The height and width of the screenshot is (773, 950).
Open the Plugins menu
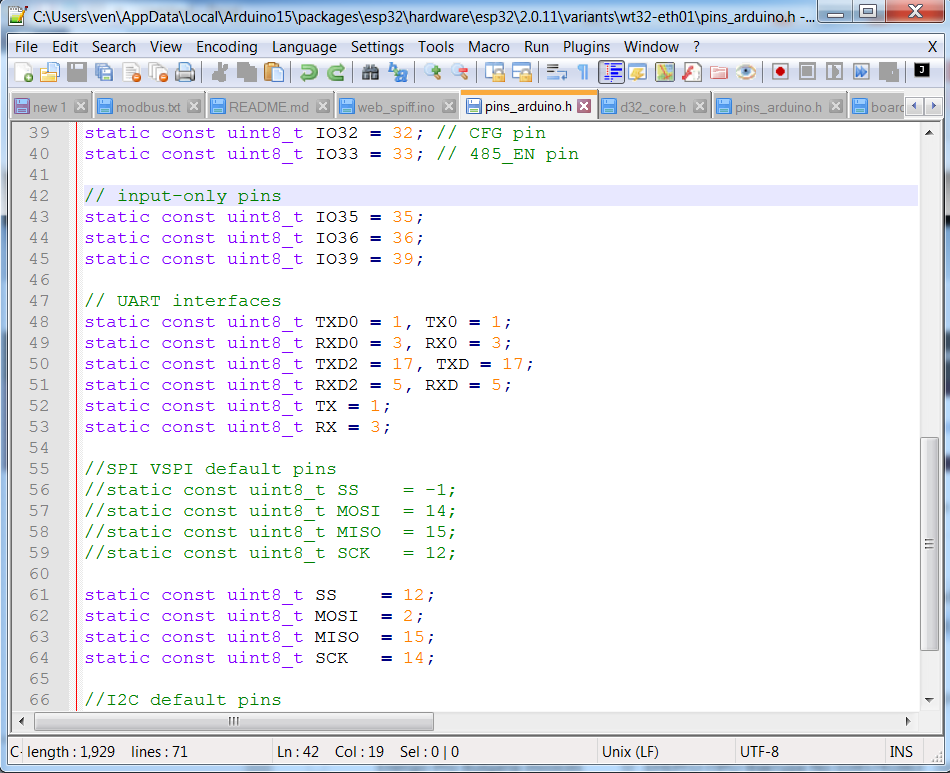pos(586,47)
